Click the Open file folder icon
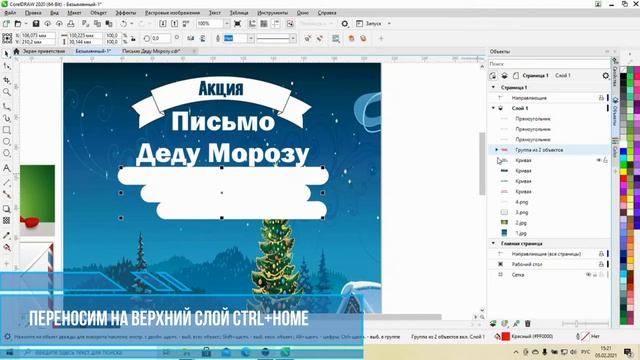 (x=18, y=24)
